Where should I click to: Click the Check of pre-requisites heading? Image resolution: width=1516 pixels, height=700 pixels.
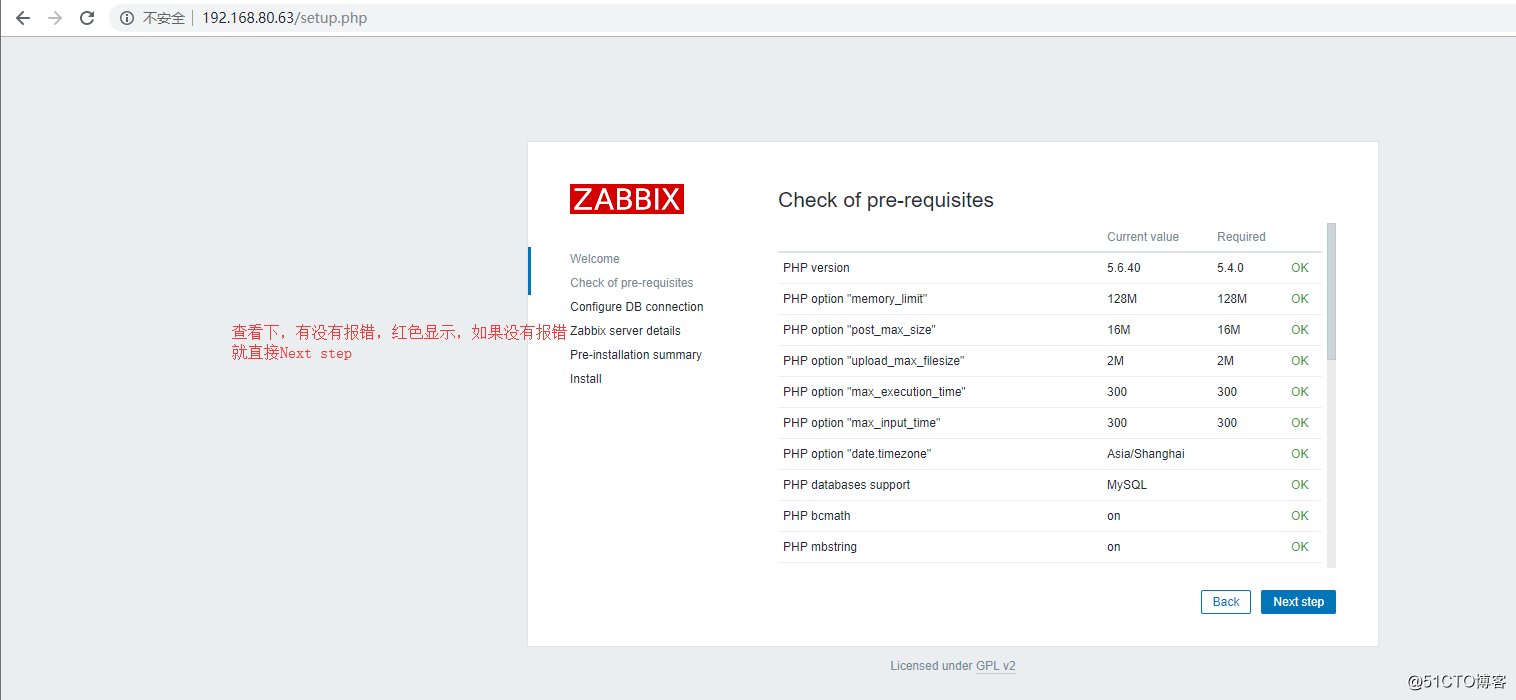point(886,200)
